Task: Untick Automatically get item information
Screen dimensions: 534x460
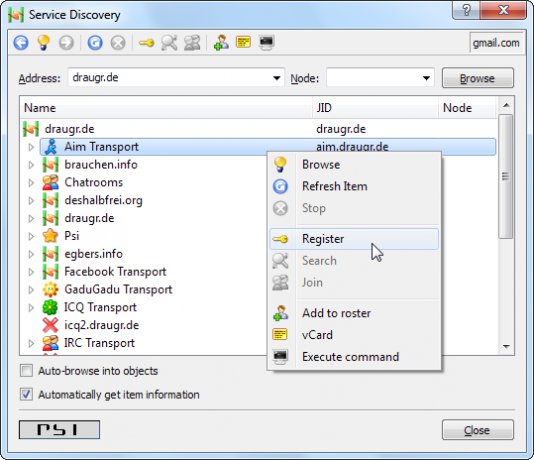Action: pyautogui.click(x=26, y=394)
